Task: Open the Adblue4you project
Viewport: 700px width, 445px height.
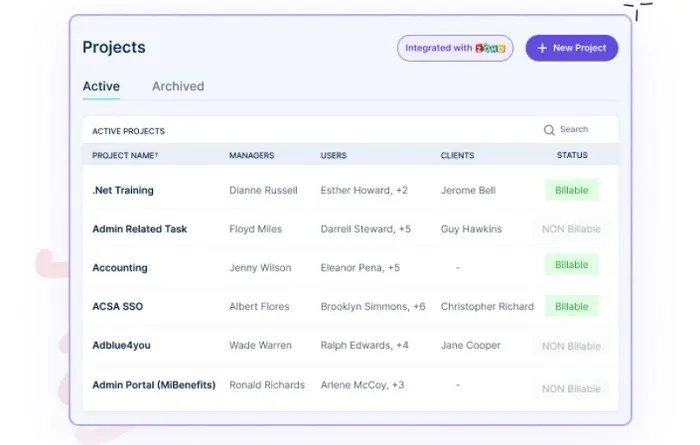Action: pos(121,345)
